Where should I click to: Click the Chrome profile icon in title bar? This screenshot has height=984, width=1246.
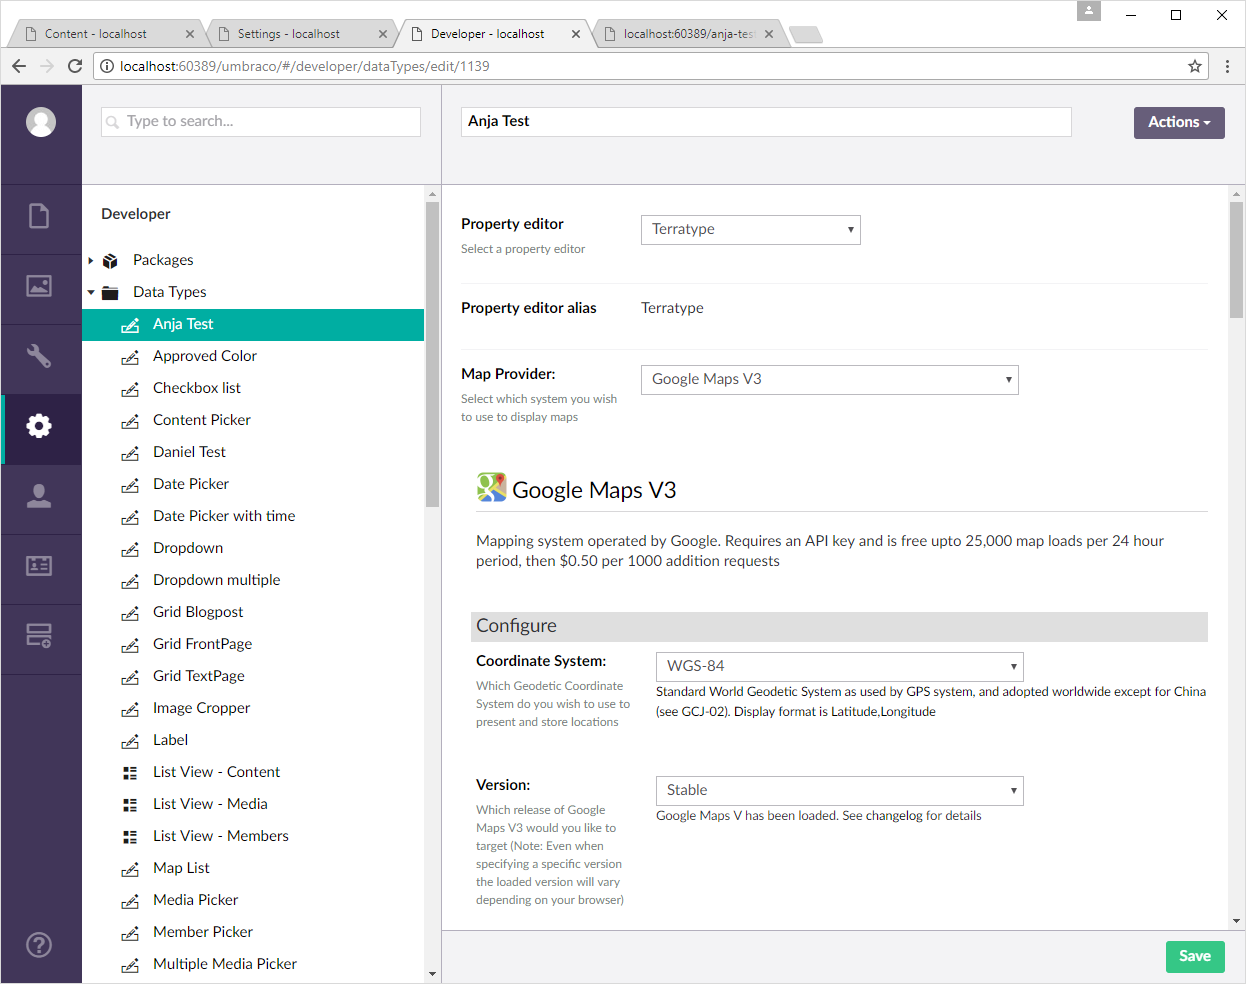1089,11
